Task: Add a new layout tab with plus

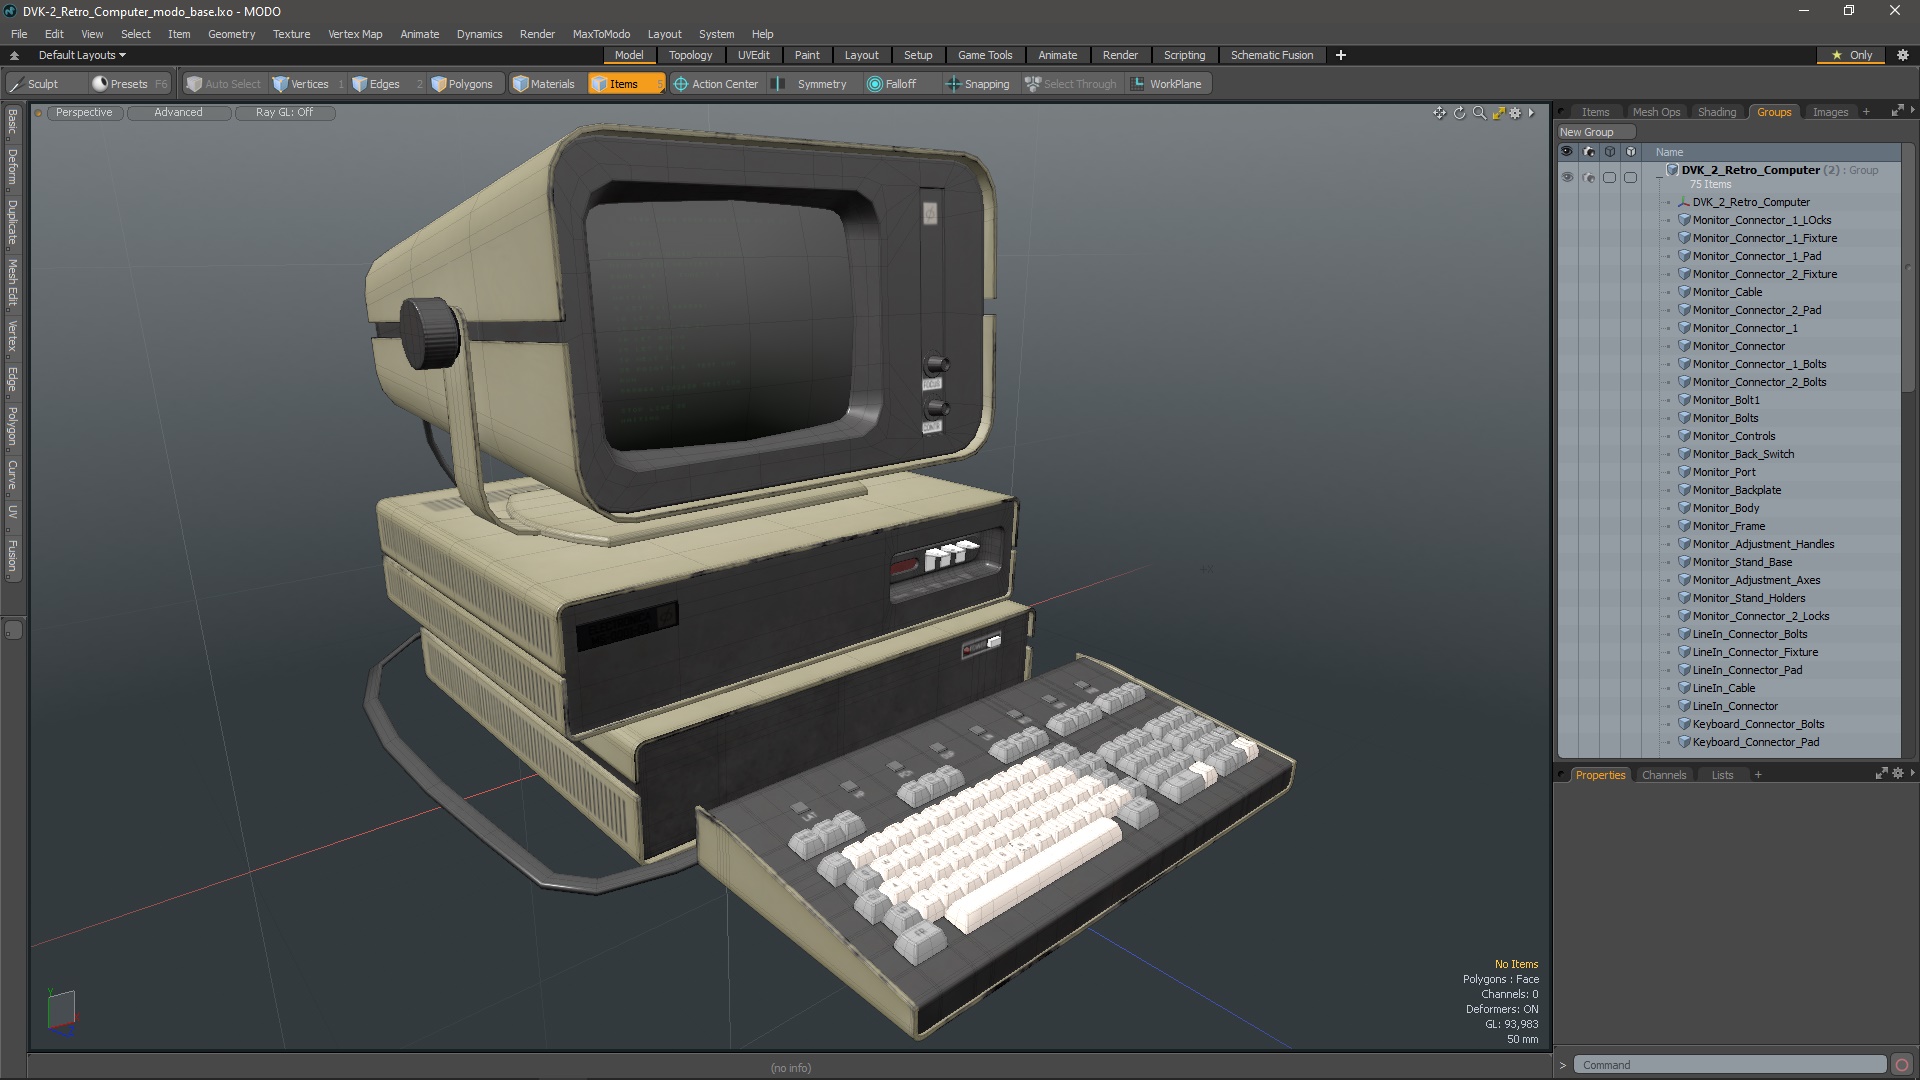Action: click(1340, 55)
